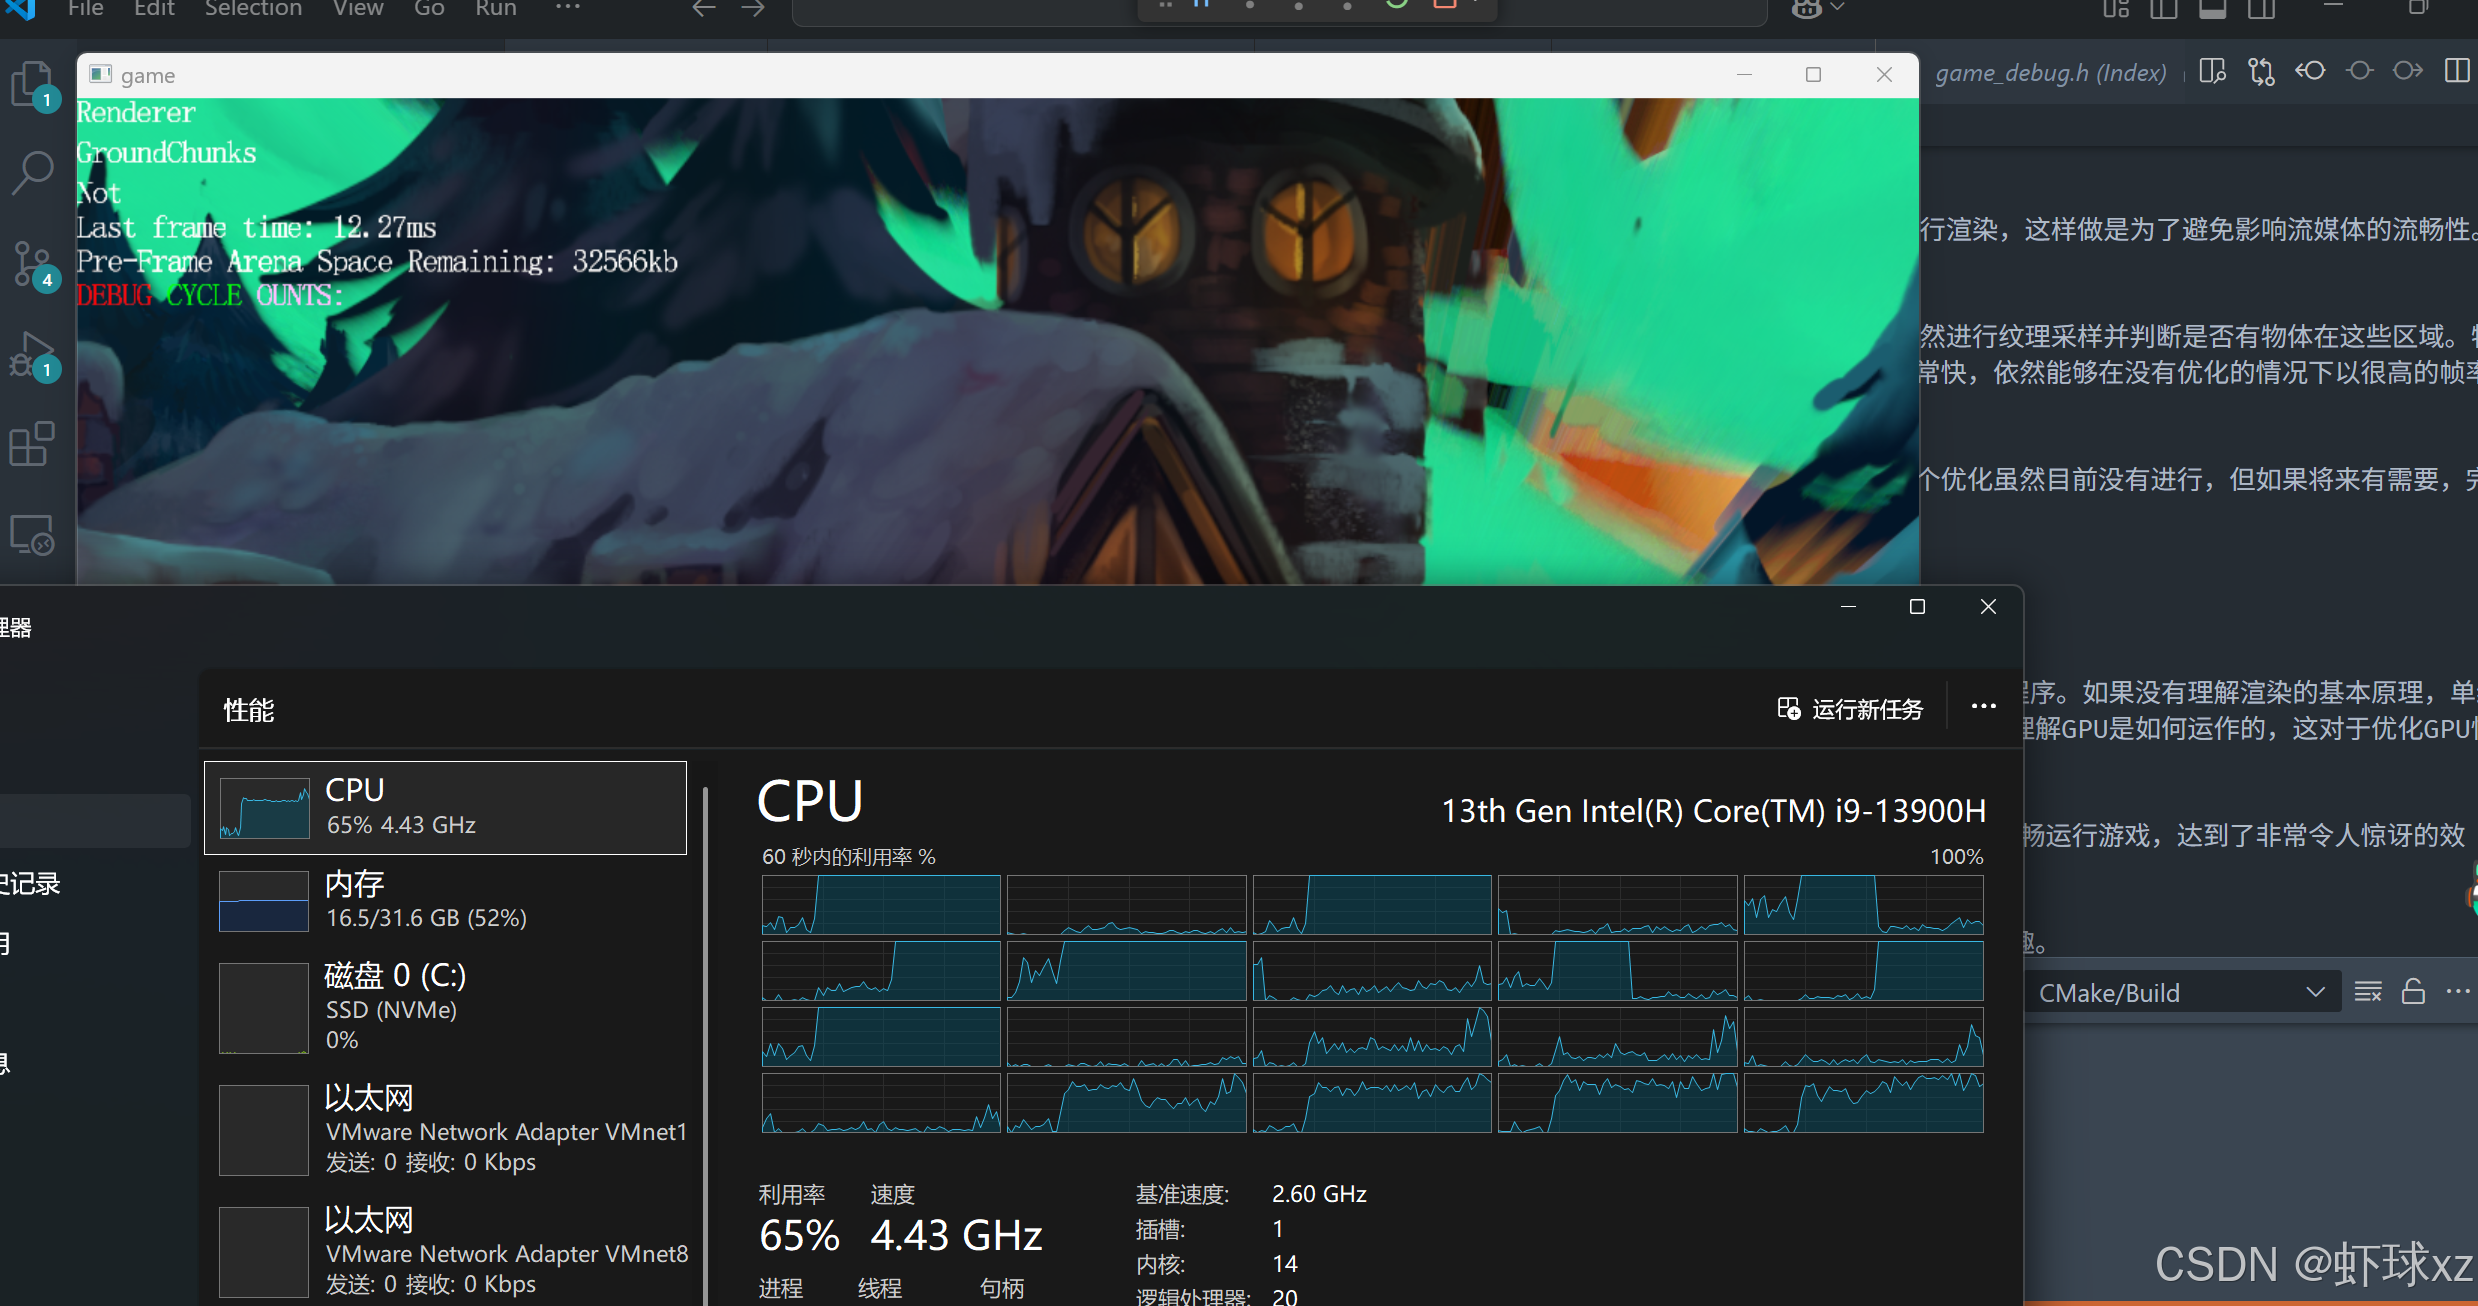Viewport: 2478px width, 1306px height.
Task: Toggle the Copilot chat icon in title bar
Action: click(x=1806, y=9)
